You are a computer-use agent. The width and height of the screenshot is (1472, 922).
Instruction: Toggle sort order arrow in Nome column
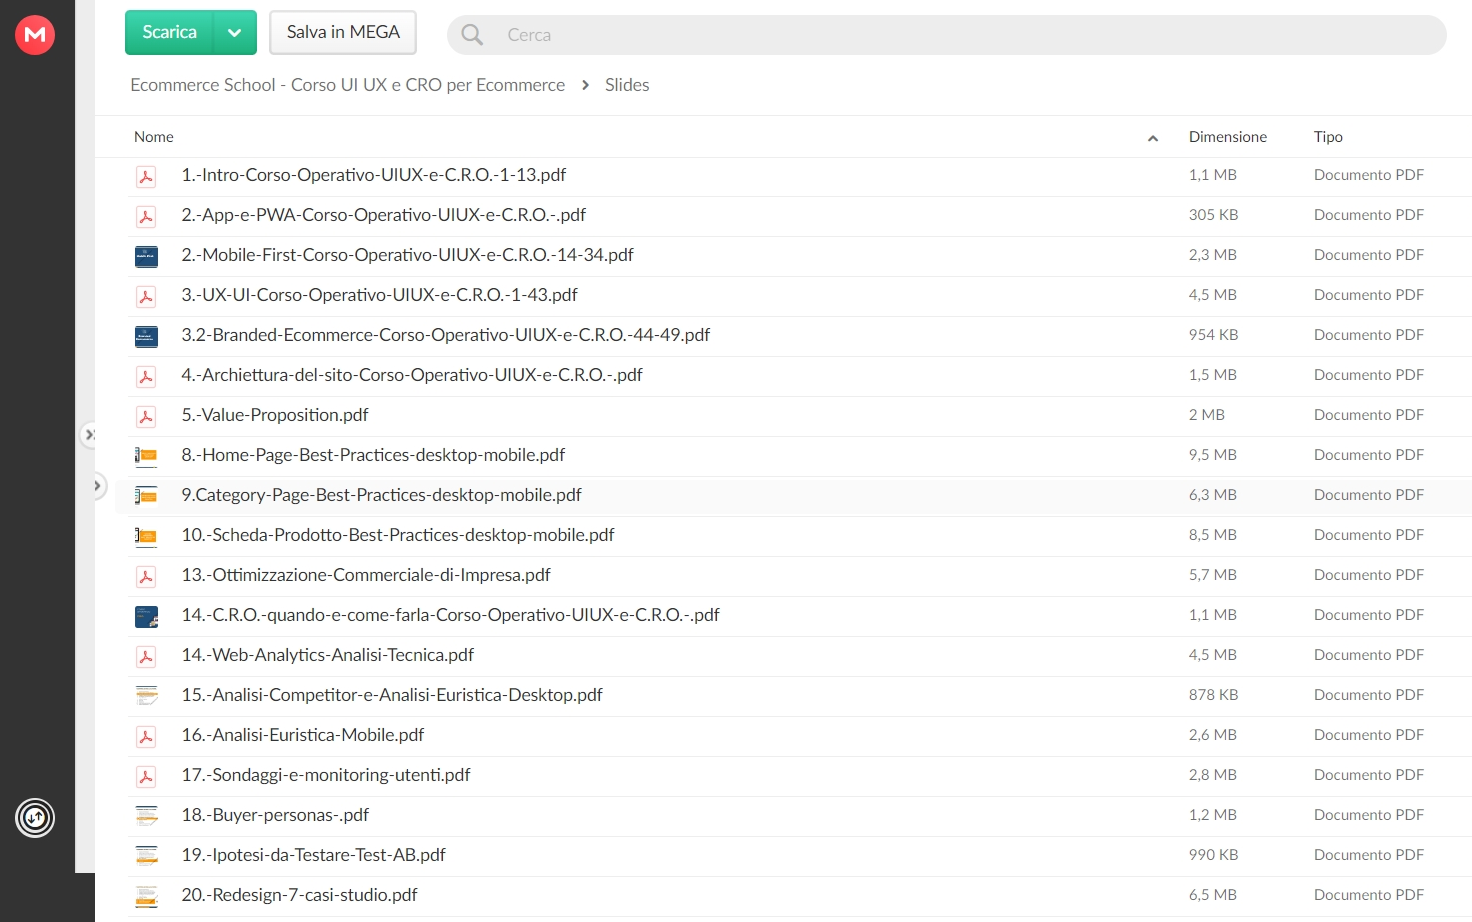tap(1153, 138)
